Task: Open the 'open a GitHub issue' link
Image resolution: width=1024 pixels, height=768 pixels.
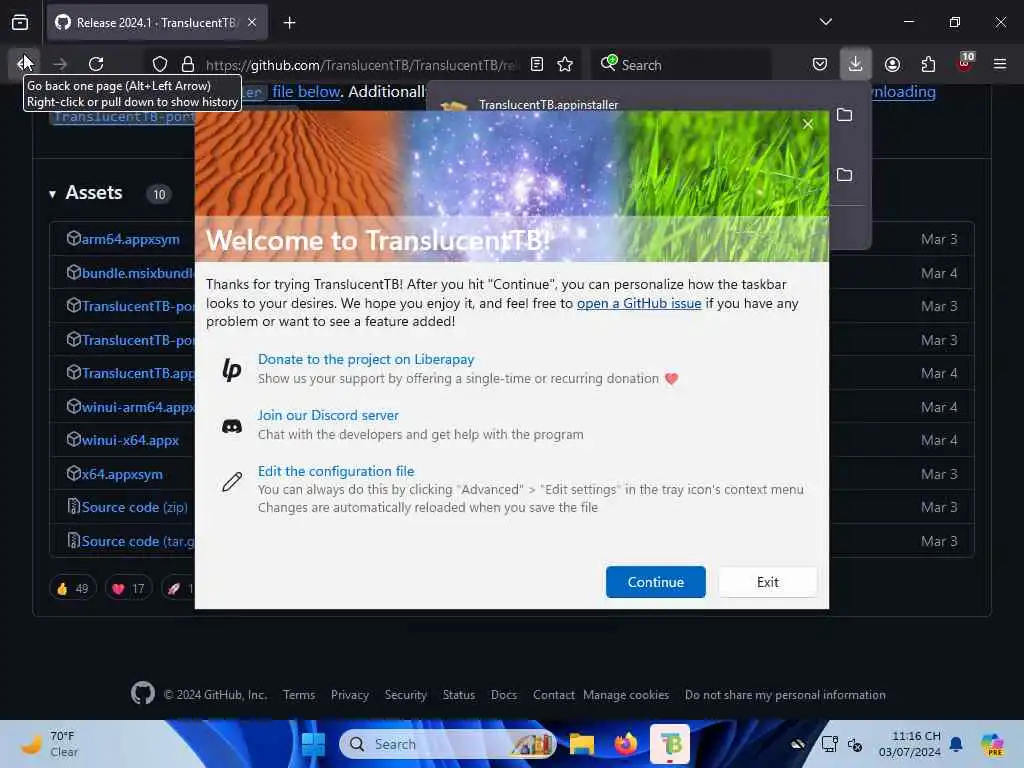Action: point(639,303)
